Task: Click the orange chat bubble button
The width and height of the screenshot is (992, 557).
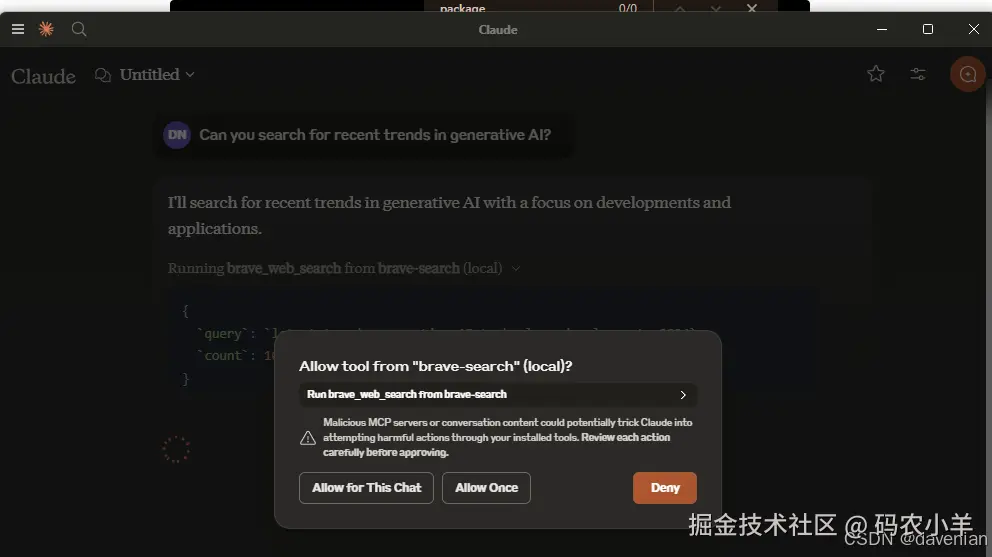Action: [x=967, y=74]
